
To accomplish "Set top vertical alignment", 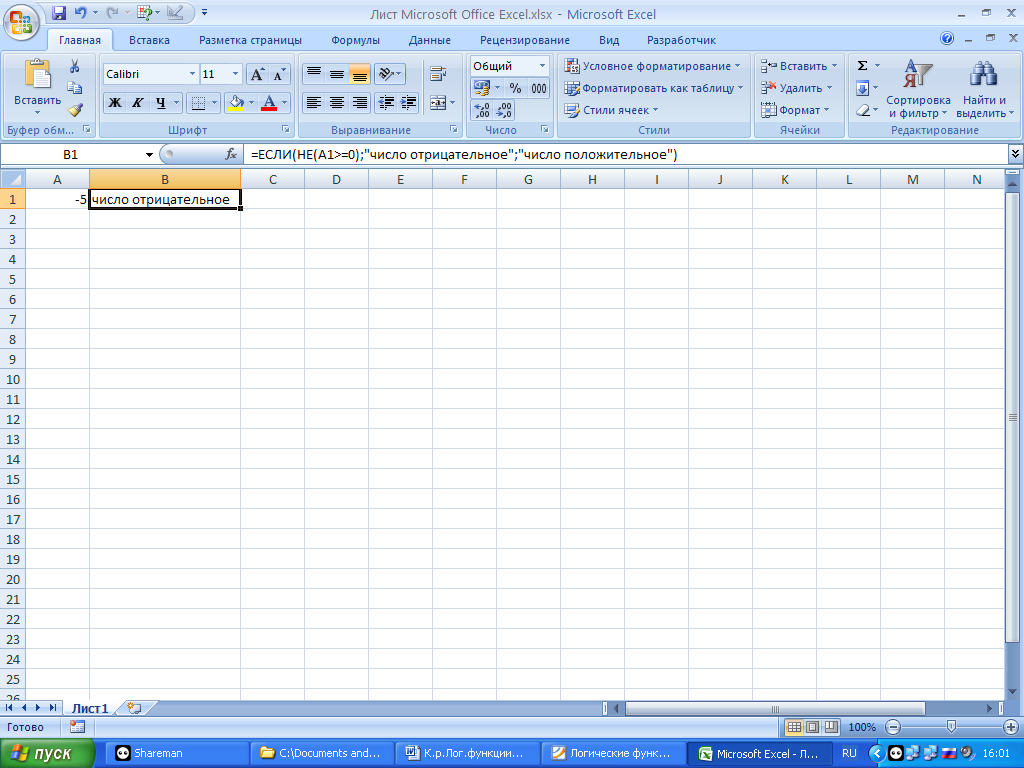I will pyautogui.click(x=314, y=74).
